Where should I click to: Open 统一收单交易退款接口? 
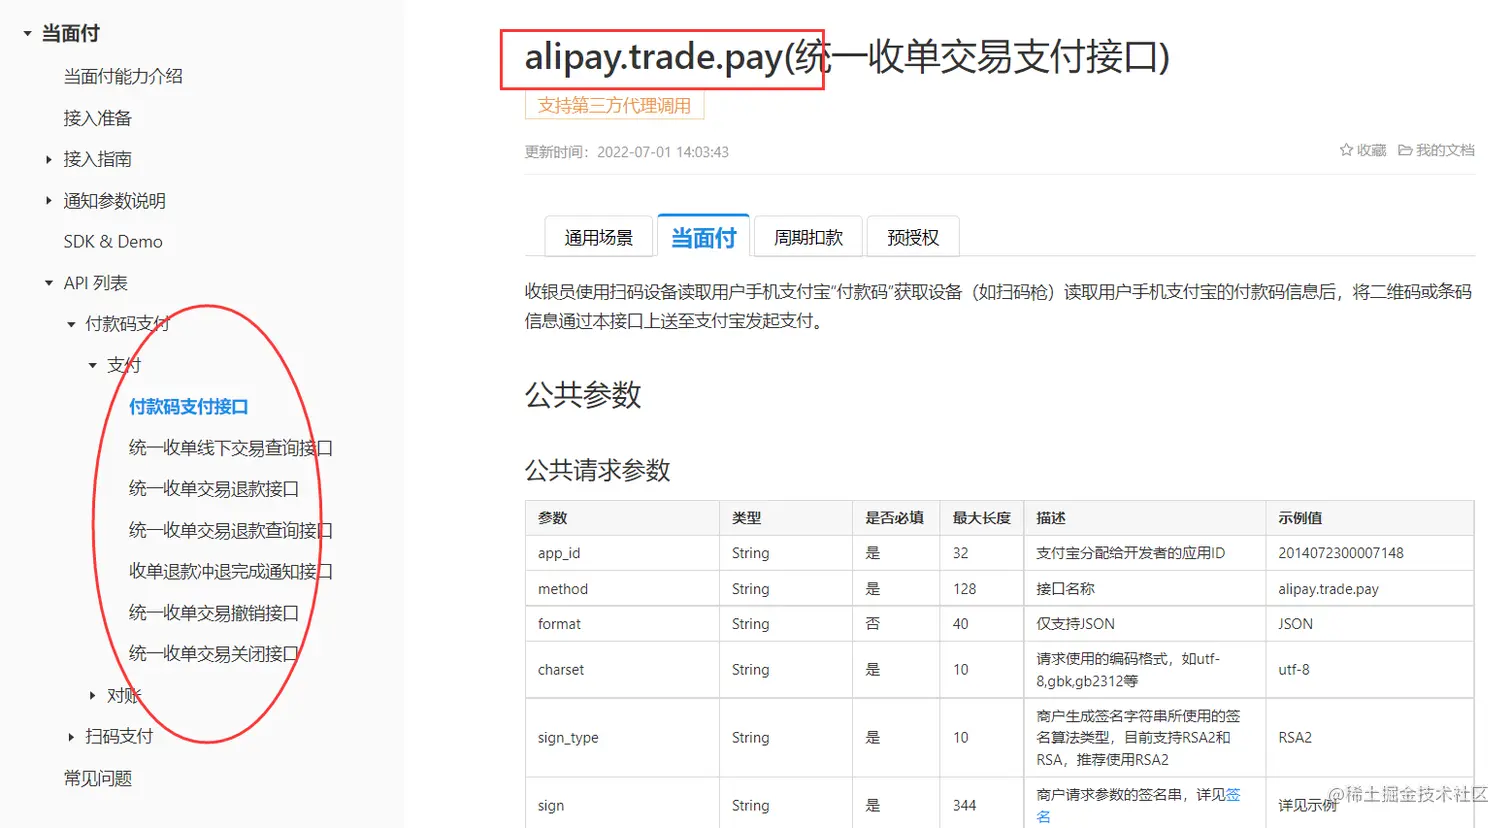tap(214, 489)
